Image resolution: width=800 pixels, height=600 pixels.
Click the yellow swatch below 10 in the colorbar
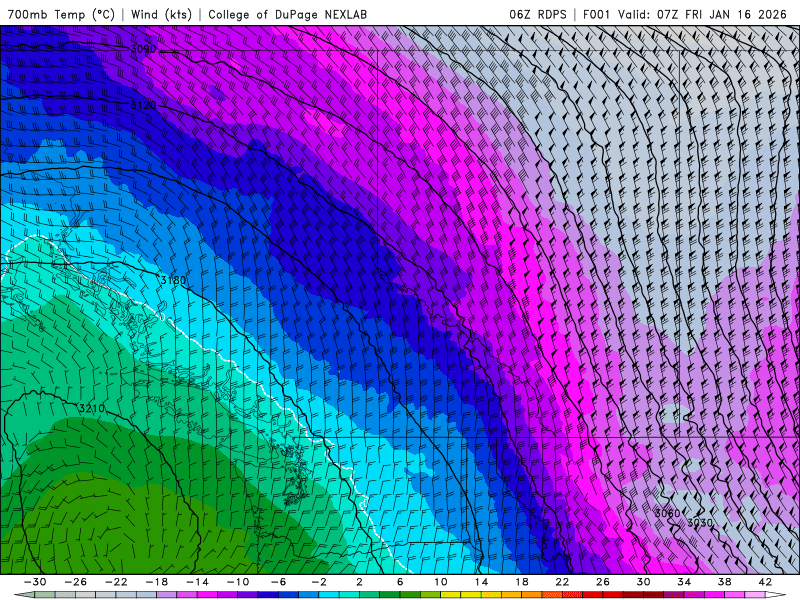point(451,595)
